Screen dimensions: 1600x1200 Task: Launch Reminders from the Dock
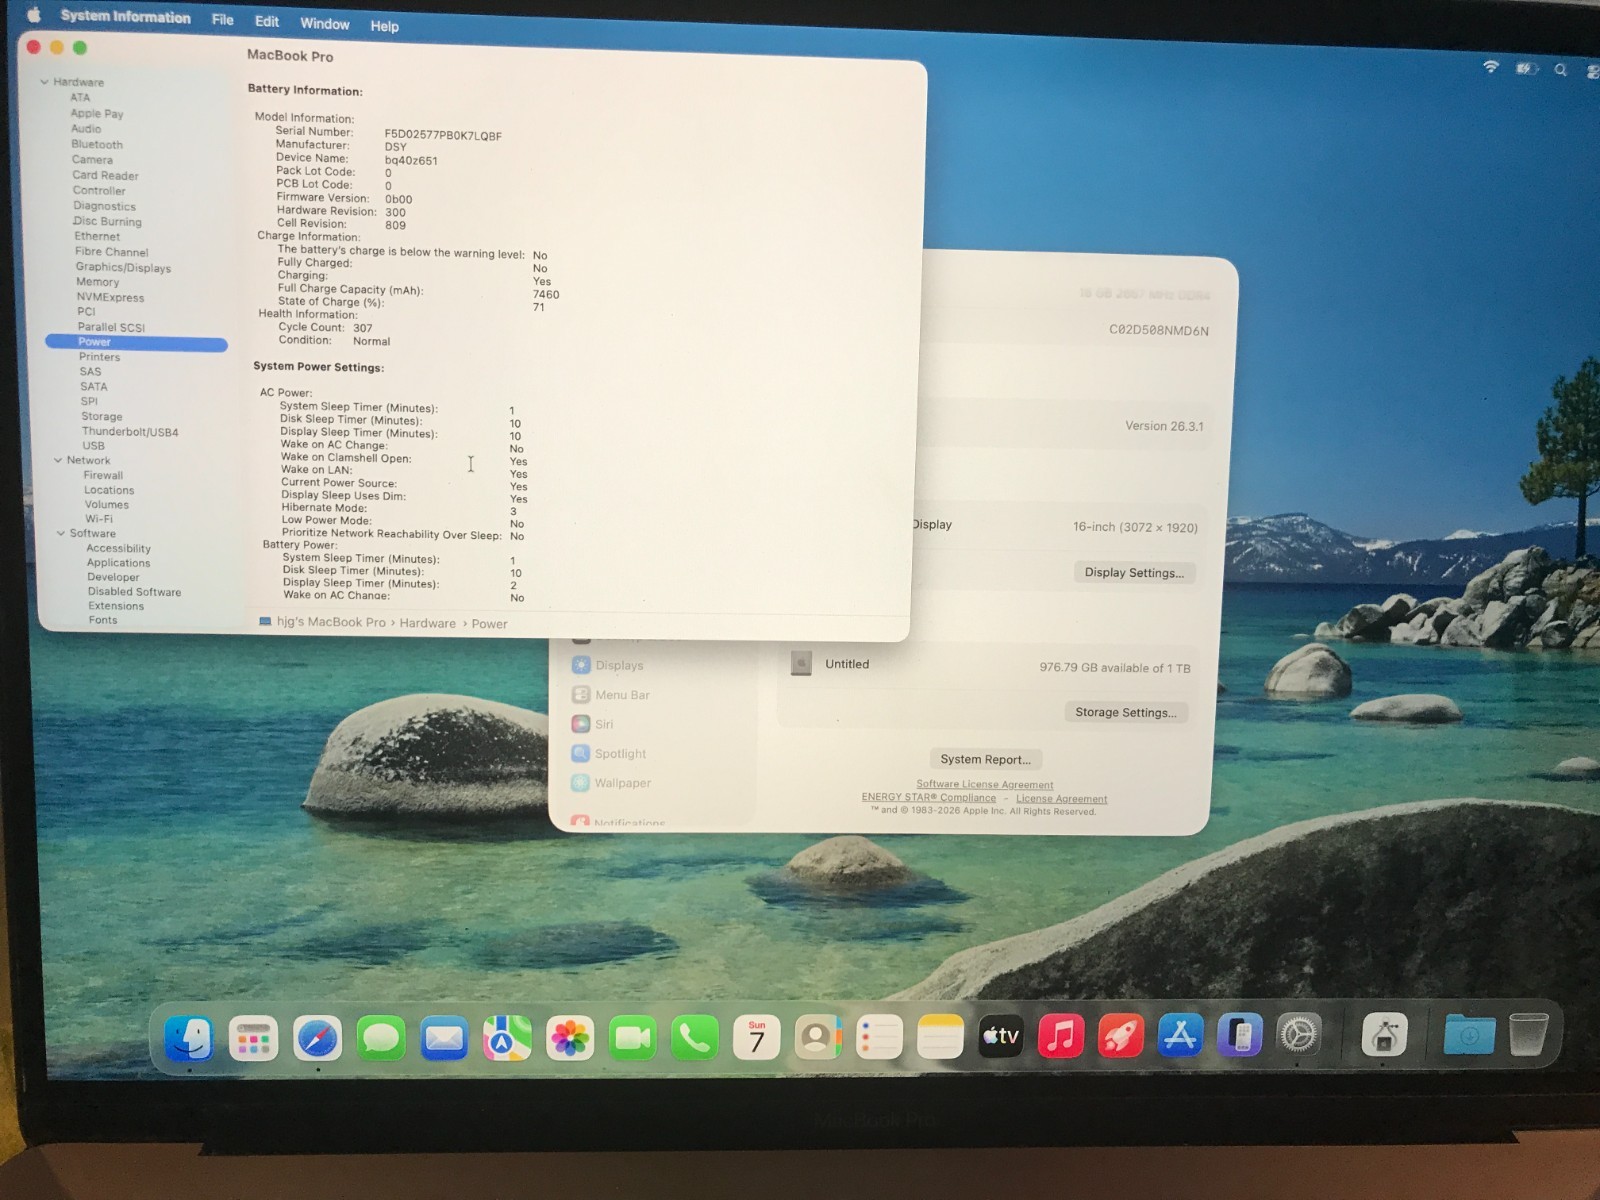880,1038
